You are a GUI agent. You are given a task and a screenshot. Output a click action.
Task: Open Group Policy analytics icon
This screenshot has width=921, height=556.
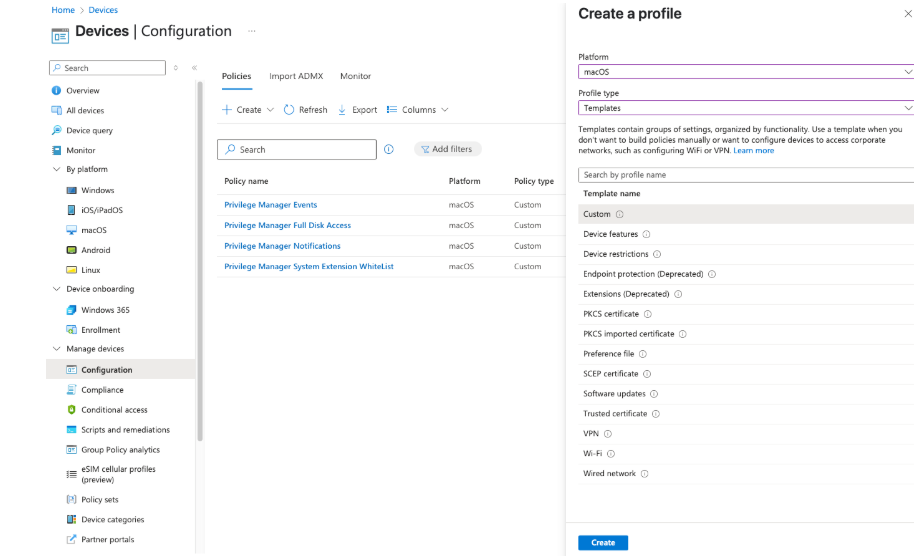coord(72,450)
